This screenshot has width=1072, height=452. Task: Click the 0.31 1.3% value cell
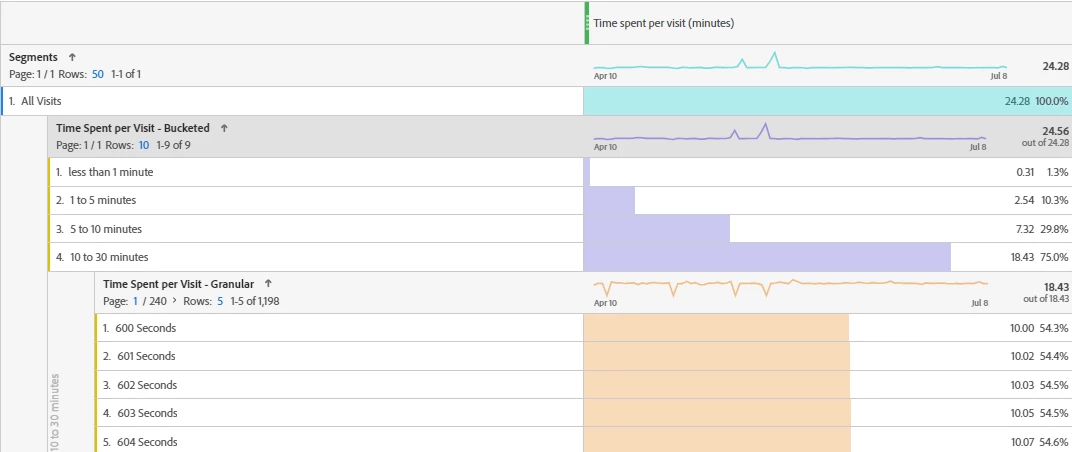point(827,172)
